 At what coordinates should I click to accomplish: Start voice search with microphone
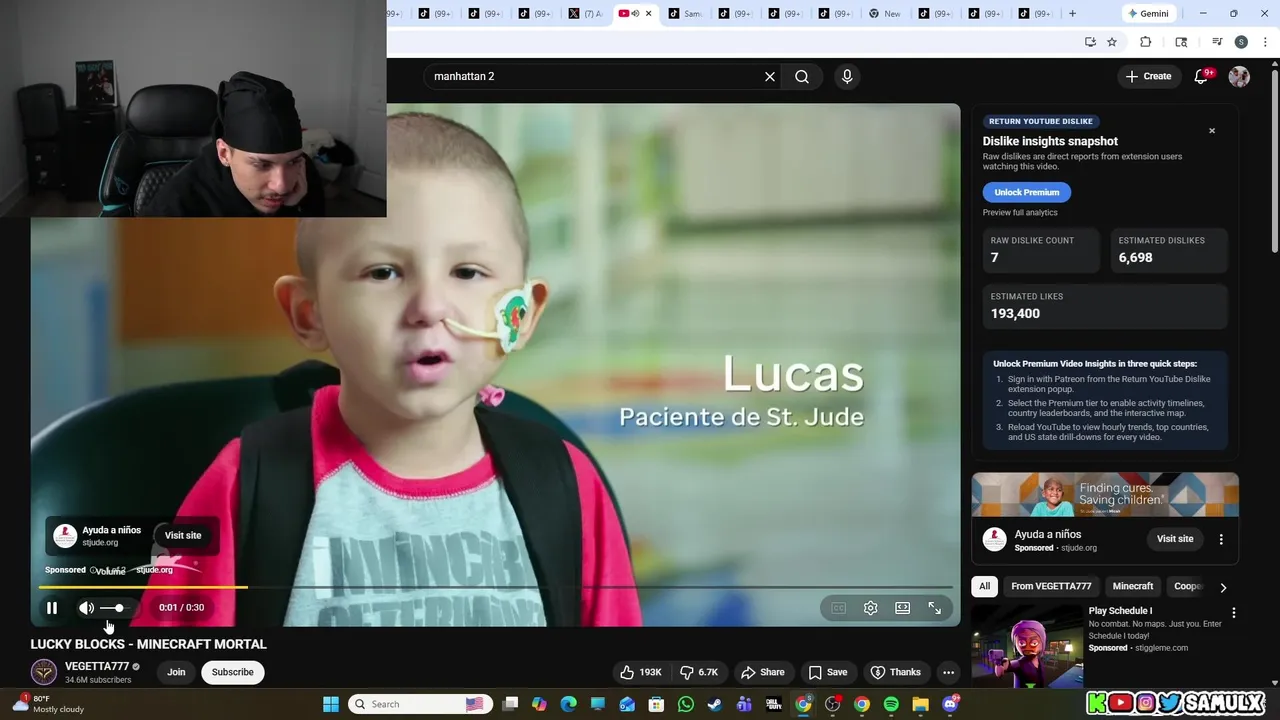(x=847, y=77)
